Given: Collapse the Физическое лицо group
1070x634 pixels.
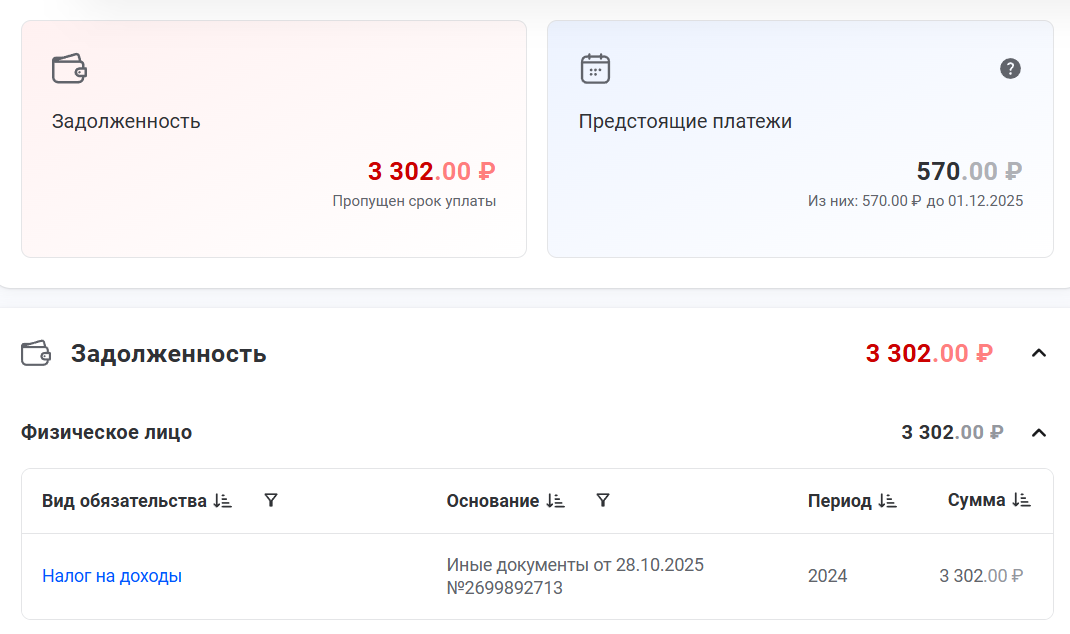Looking at the screenshot, I should click(1039, 433).
